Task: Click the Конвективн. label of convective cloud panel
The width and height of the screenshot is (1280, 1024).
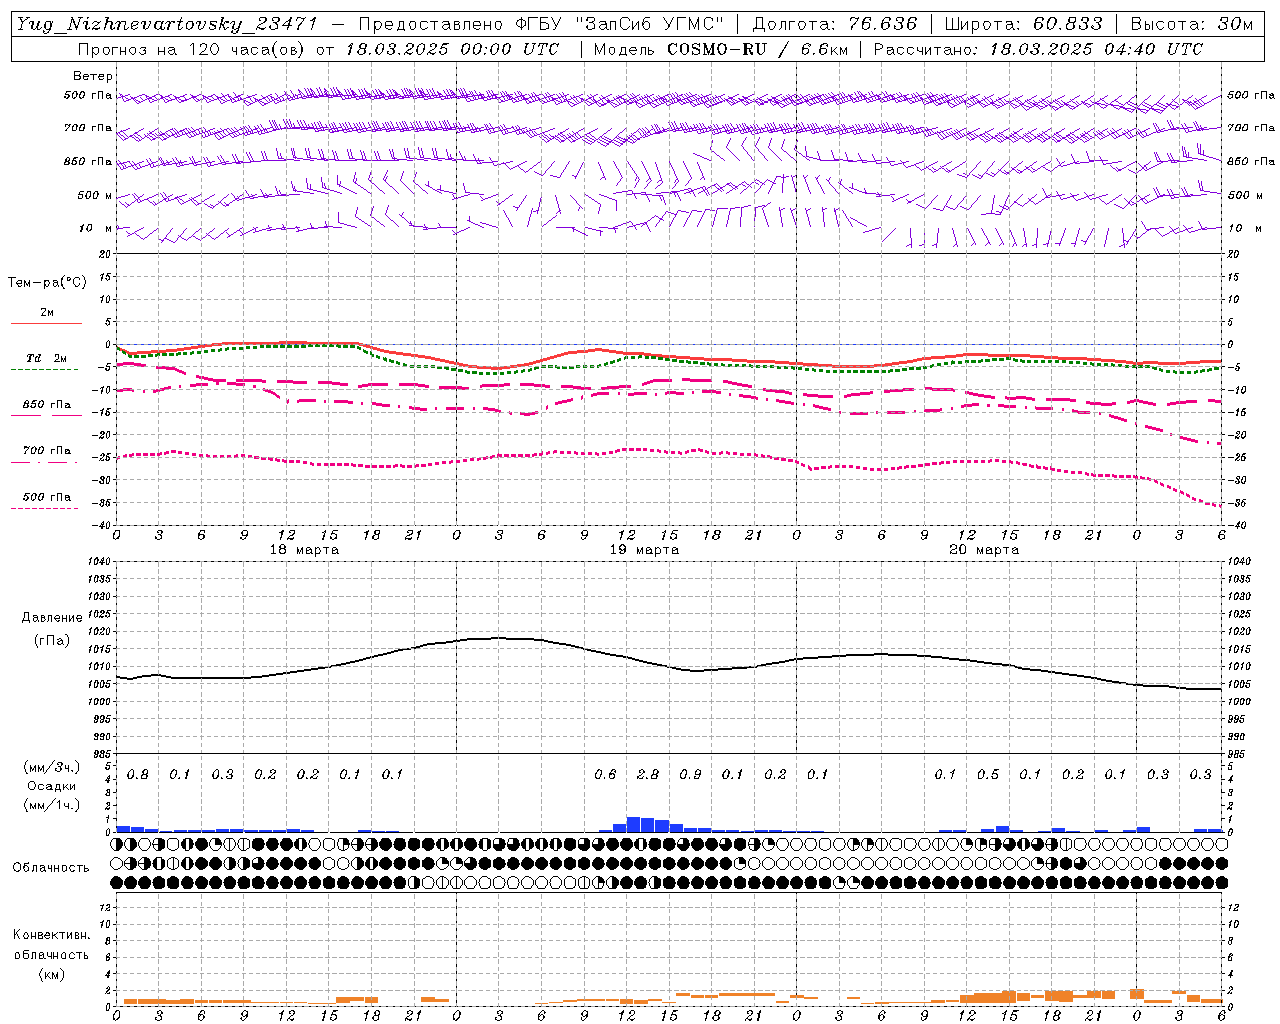Action: click(51, 935)
